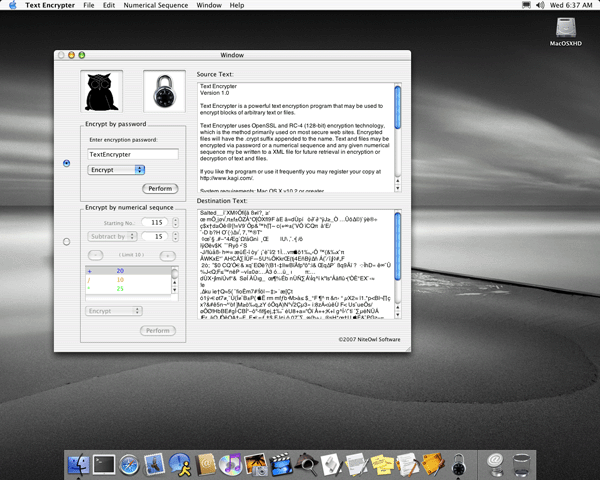Screen dimensions: 600x480
Task: Click the sequence list scrollbar thumb
Action: point(174,274)
